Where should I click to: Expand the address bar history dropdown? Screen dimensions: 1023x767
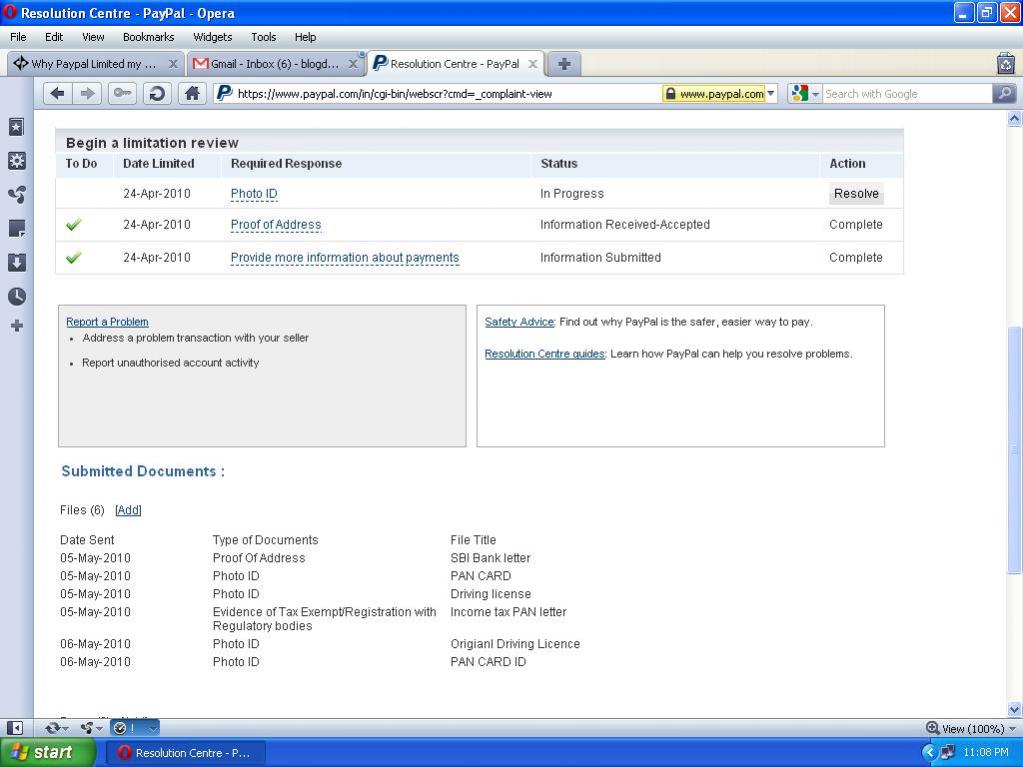(x=771, y=94)
